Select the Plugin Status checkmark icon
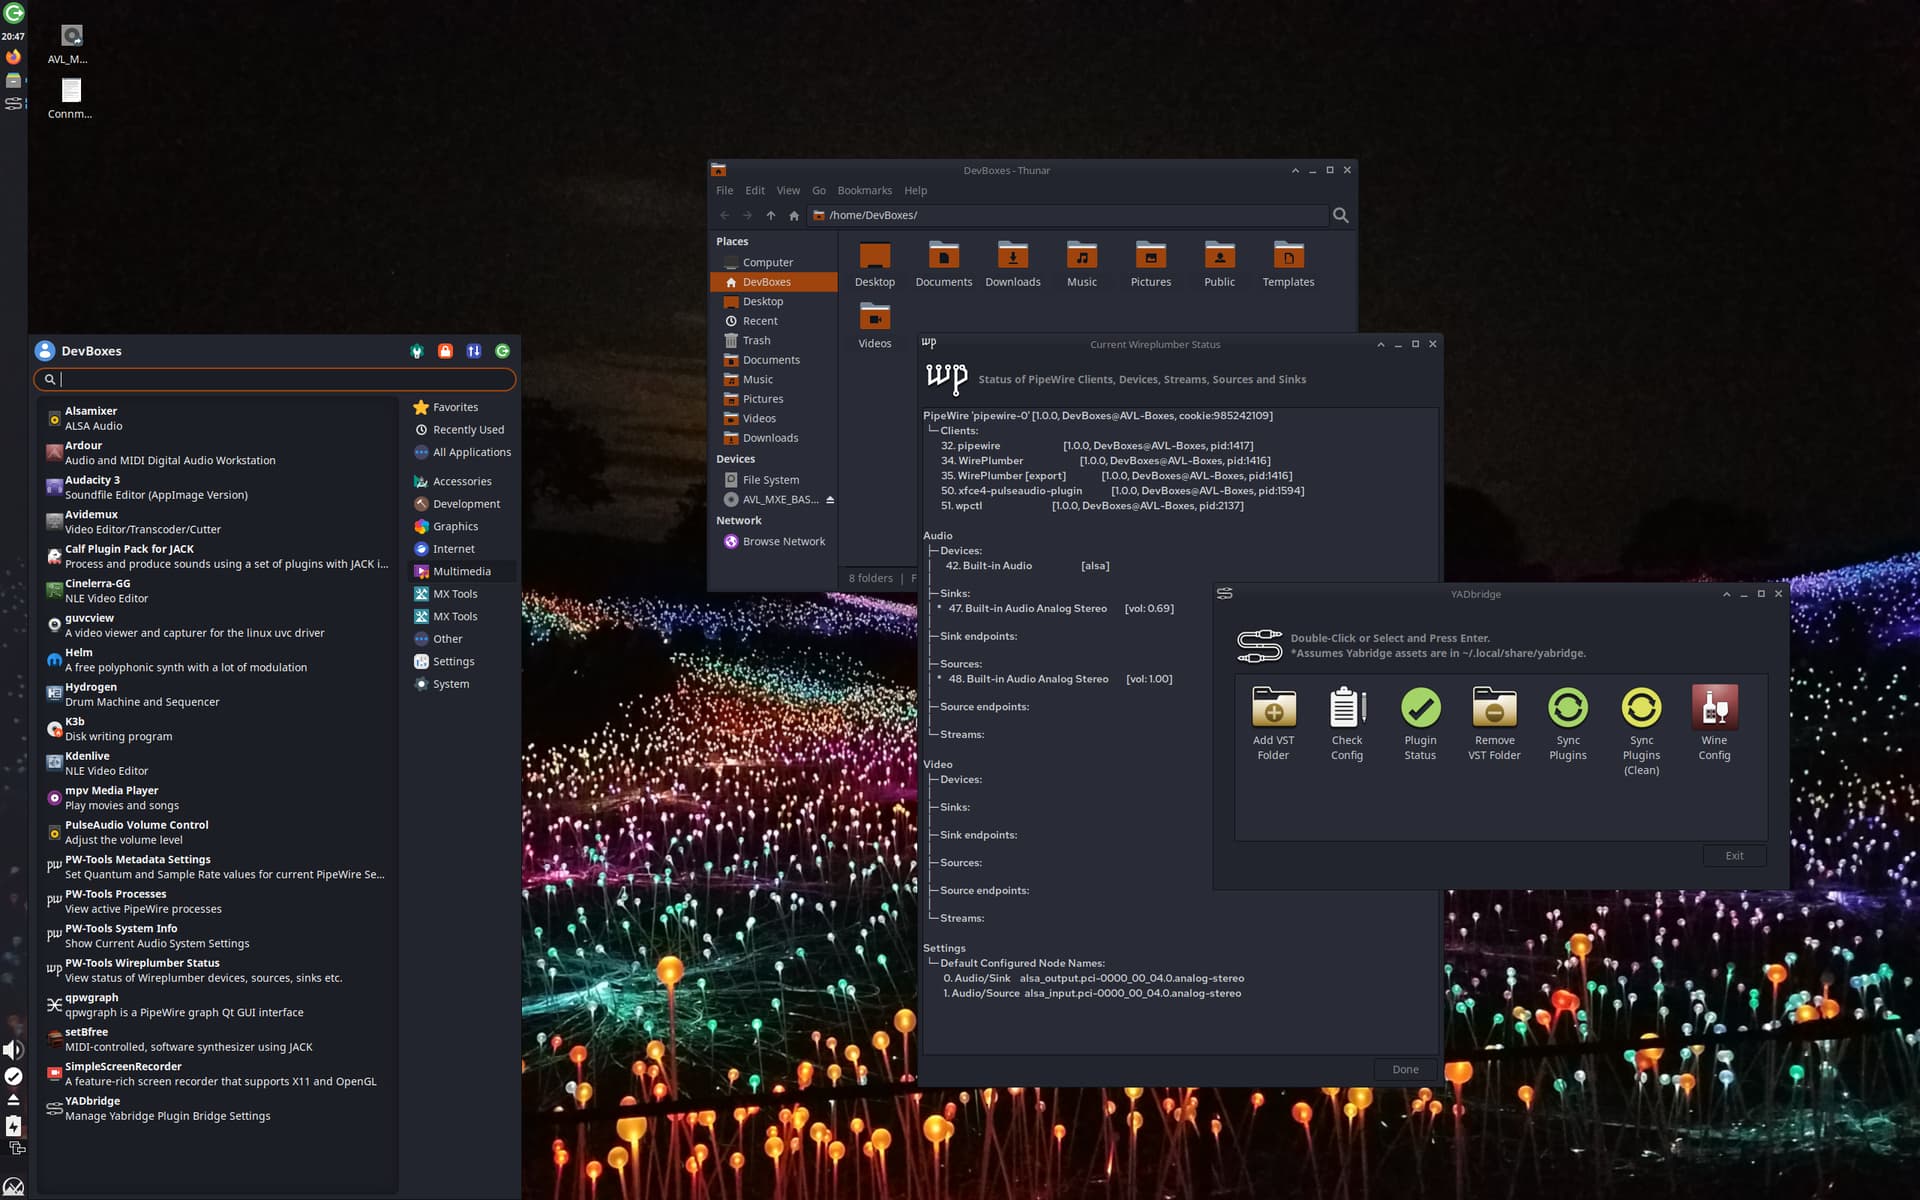 click(1420, 708)
